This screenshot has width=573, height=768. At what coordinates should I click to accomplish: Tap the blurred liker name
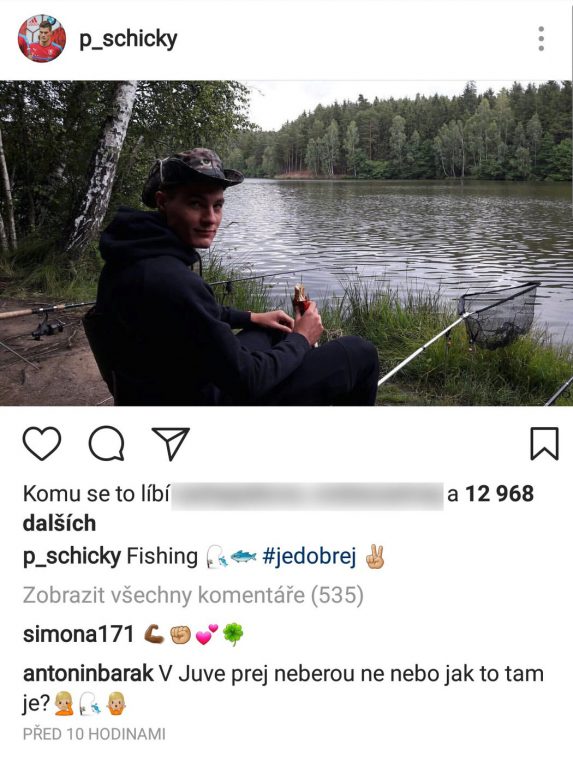tap(307, 496)
